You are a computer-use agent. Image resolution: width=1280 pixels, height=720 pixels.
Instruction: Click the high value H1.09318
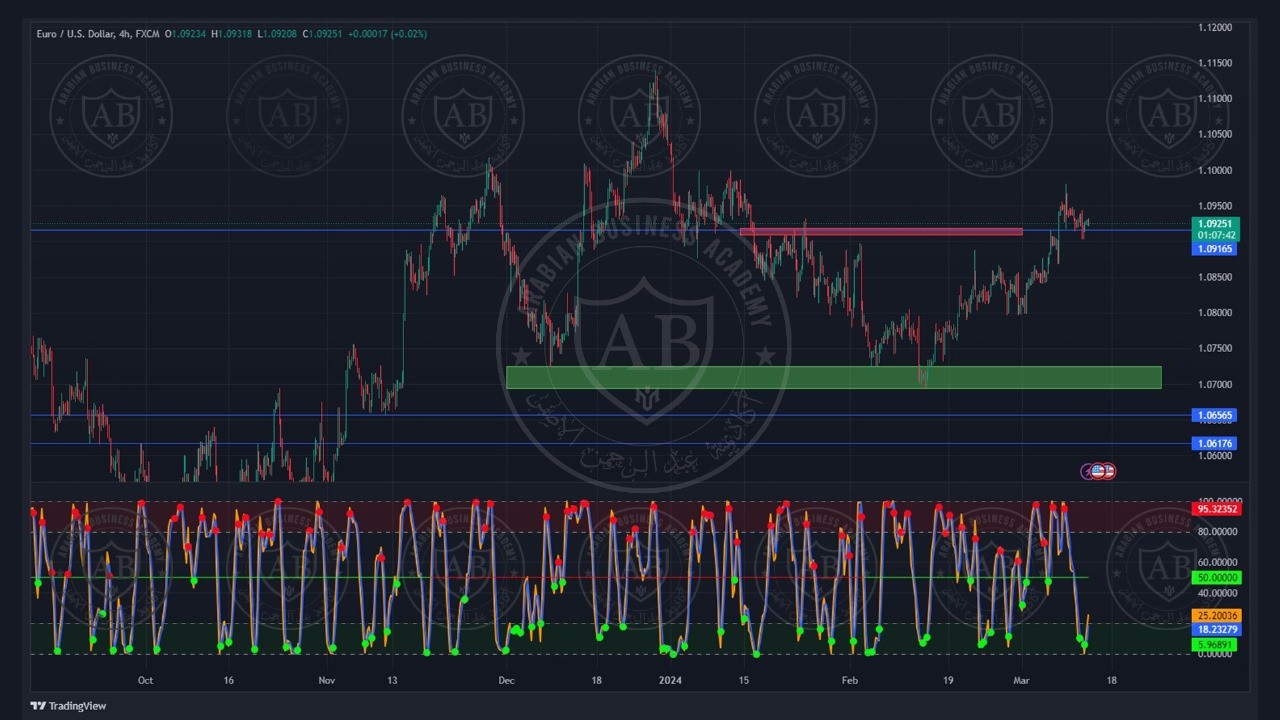(232, 34)
